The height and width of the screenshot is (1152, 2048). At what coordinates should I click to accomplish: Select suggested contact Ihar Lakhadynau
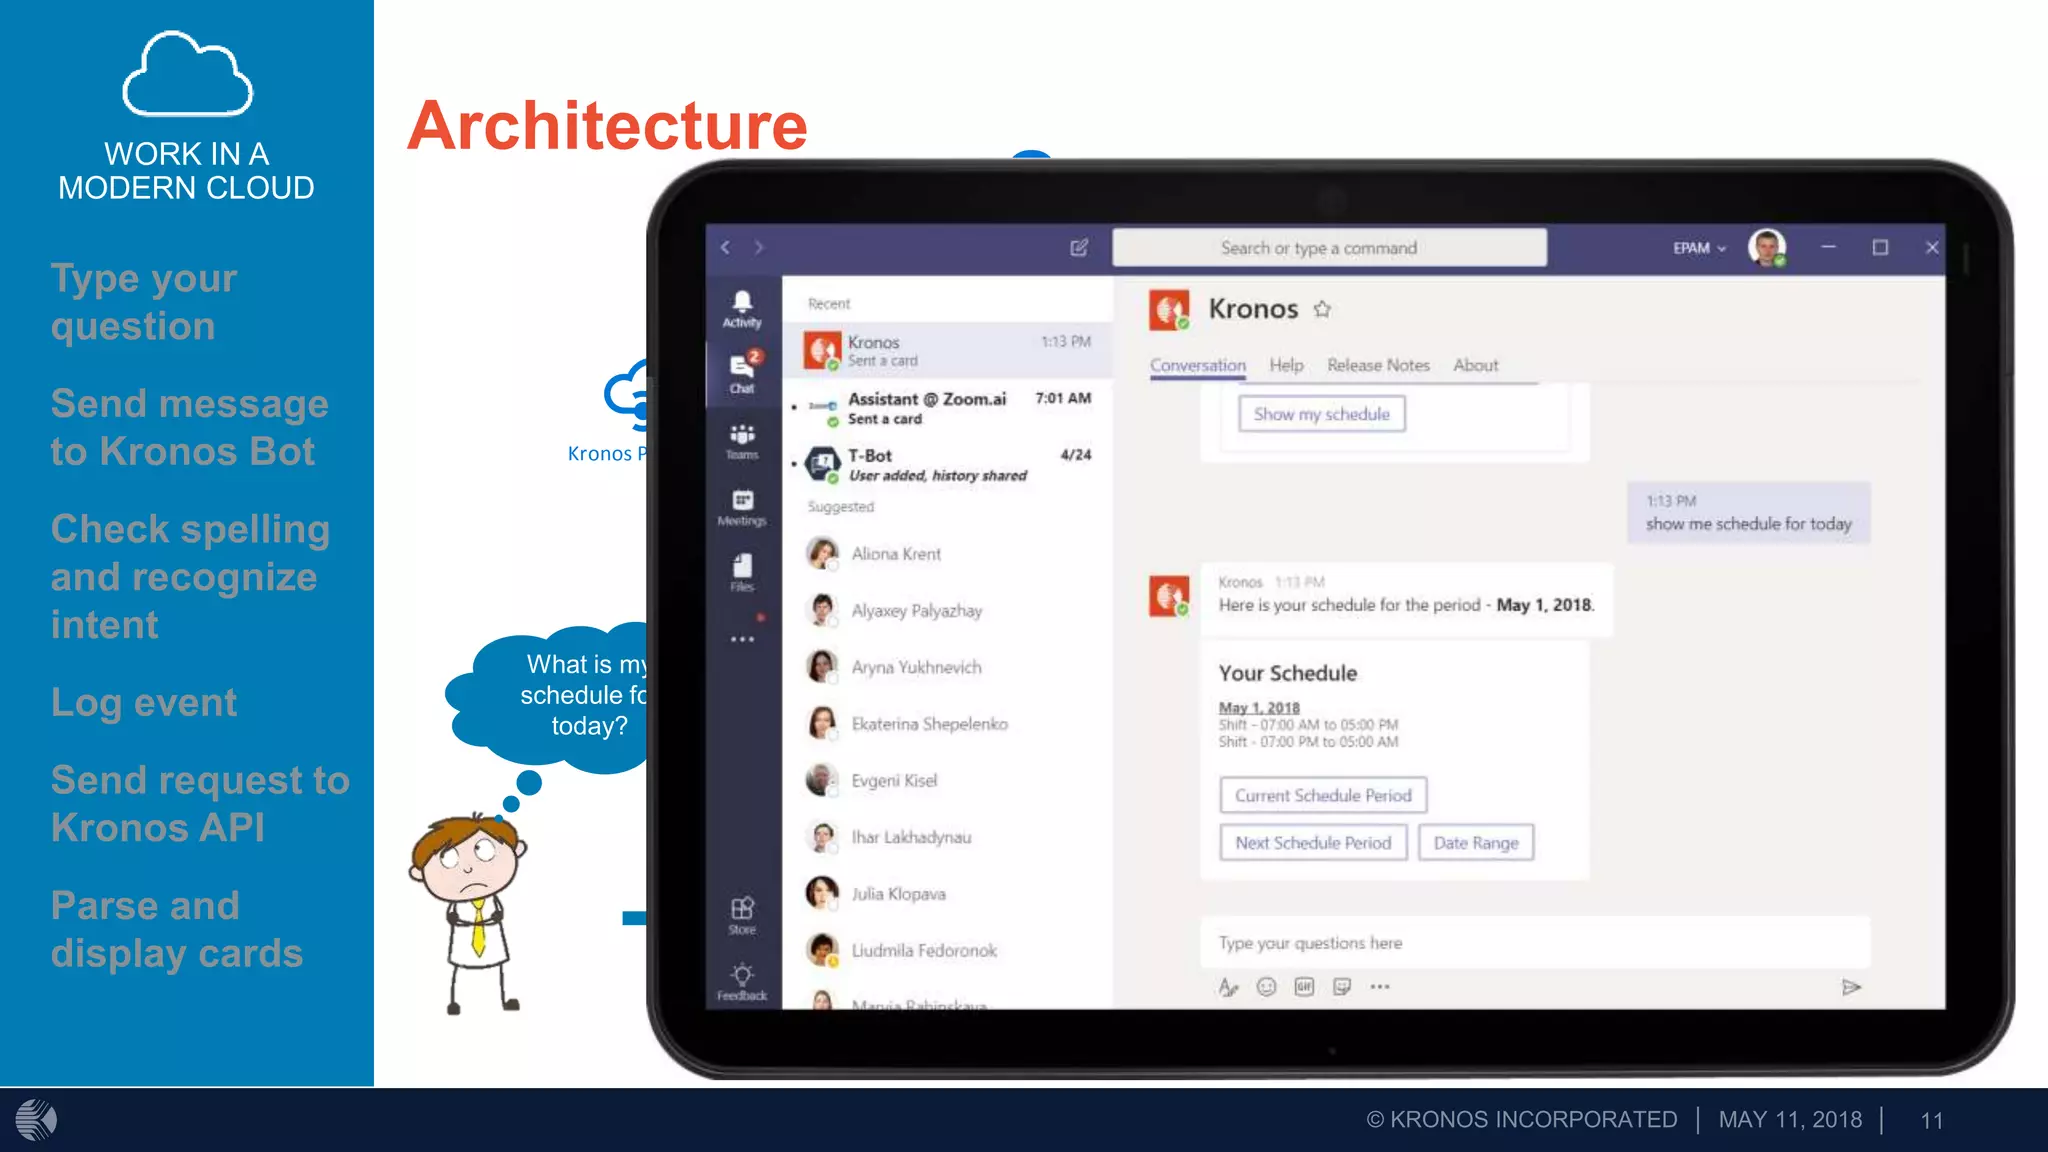946,837
